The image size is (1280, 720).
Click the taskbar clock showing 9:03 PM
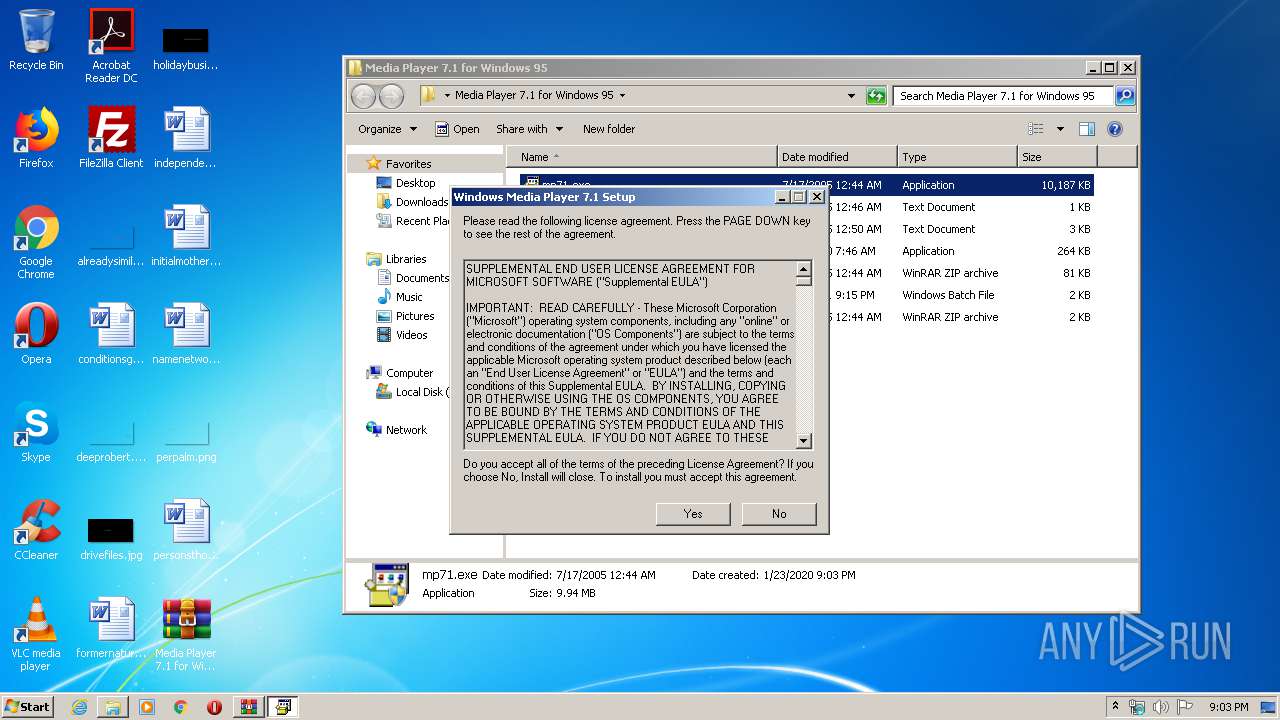click(1228, 707)
